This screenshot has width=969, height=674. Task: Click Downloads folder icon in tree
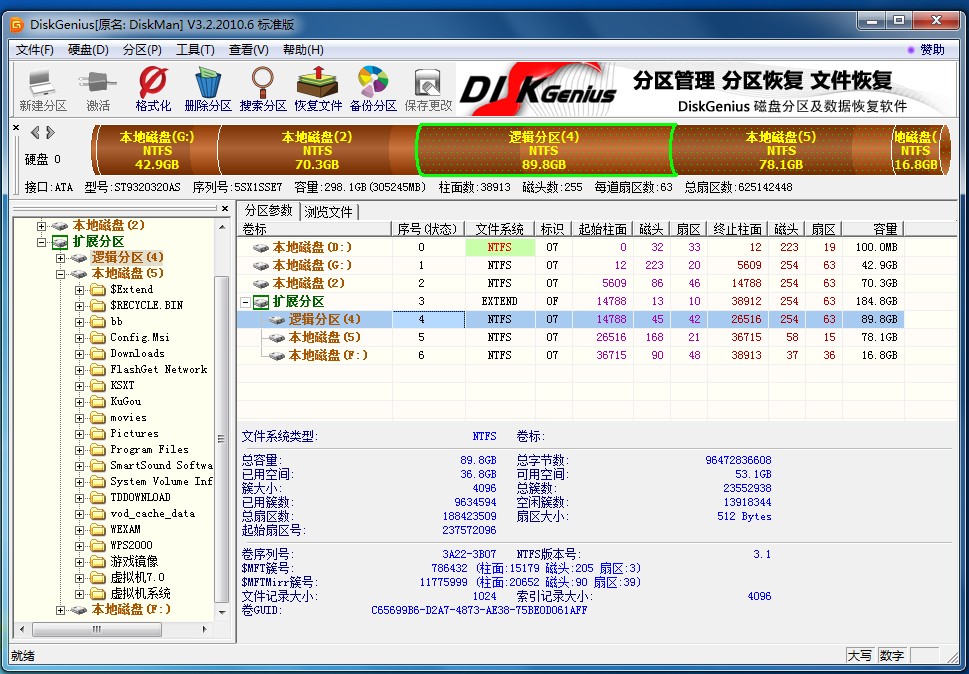click(98, 353)
